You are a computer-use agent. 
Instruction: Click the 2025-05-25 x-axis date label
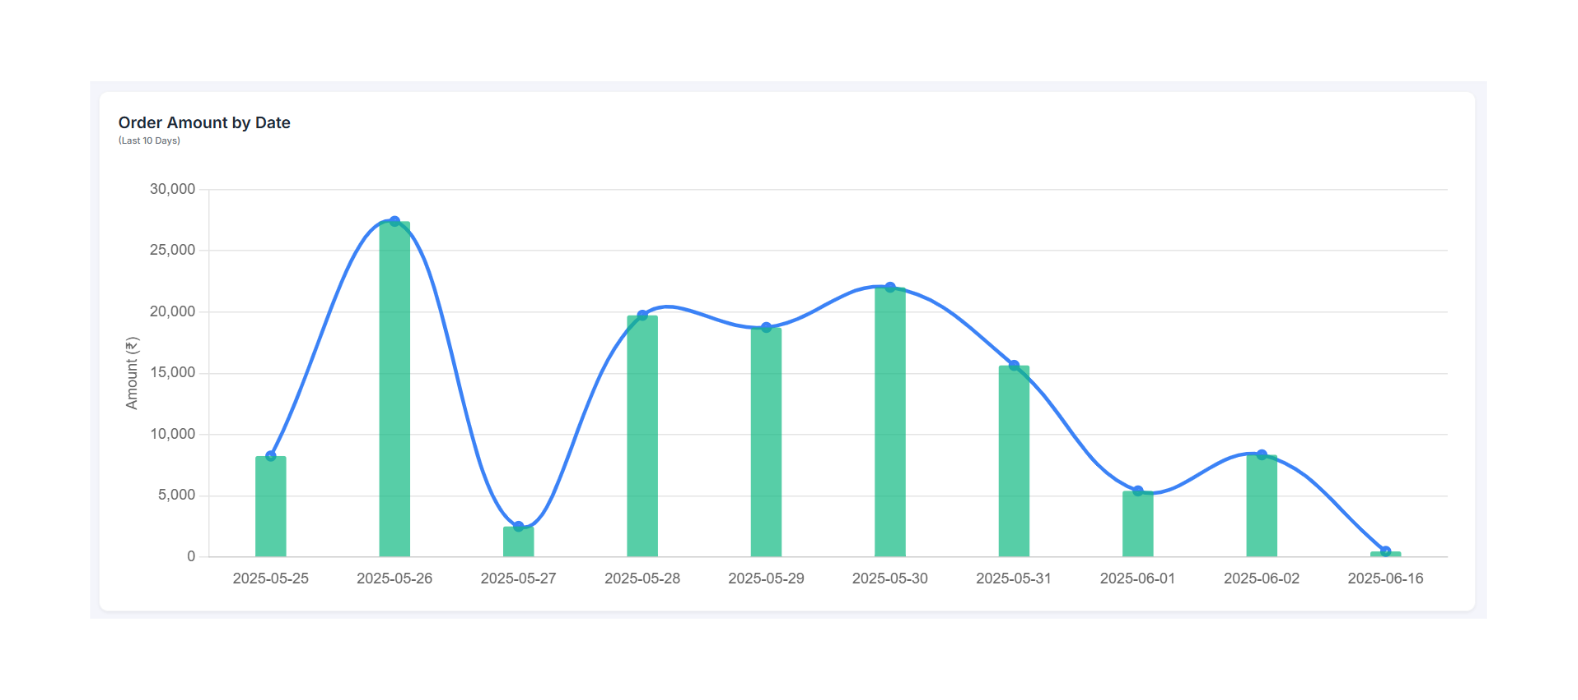271,578
